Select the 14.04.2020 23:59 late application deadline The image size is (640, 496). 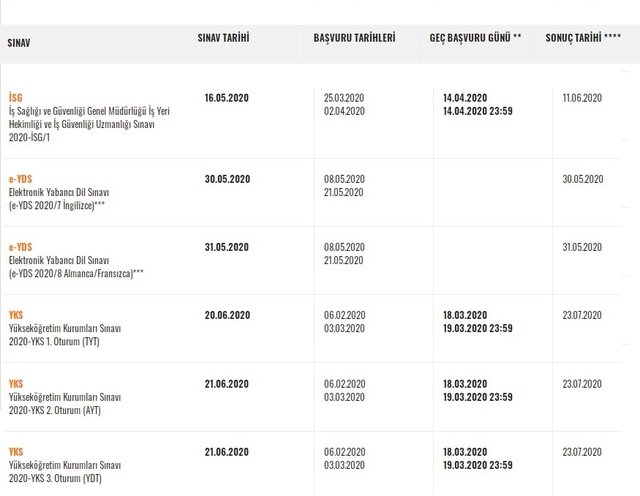pos(478,111)
